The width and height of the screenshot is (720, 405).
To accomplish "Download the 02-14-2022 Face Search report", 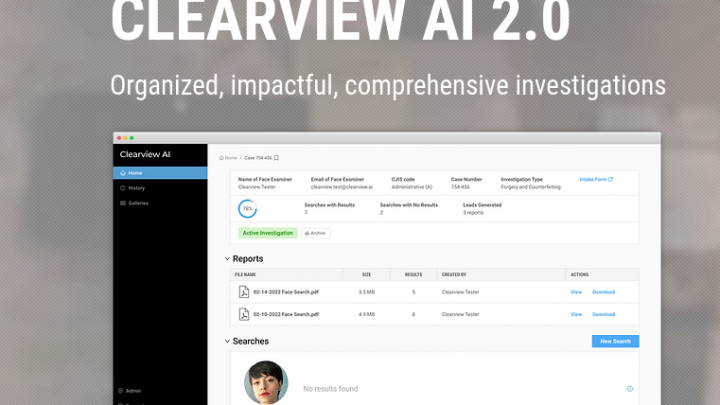I will [x=603, y=292].
